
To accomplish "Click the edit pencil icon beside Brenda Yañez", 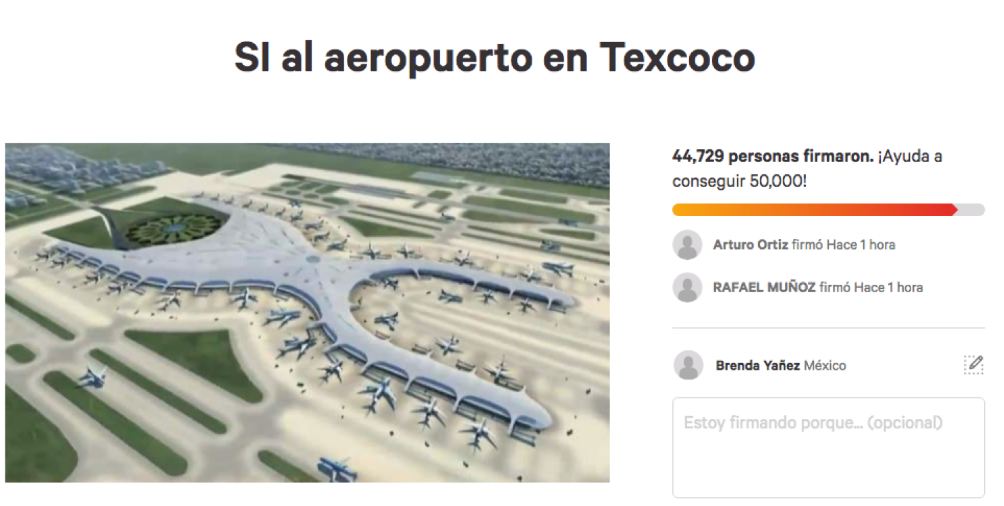I will click(973, 364).
